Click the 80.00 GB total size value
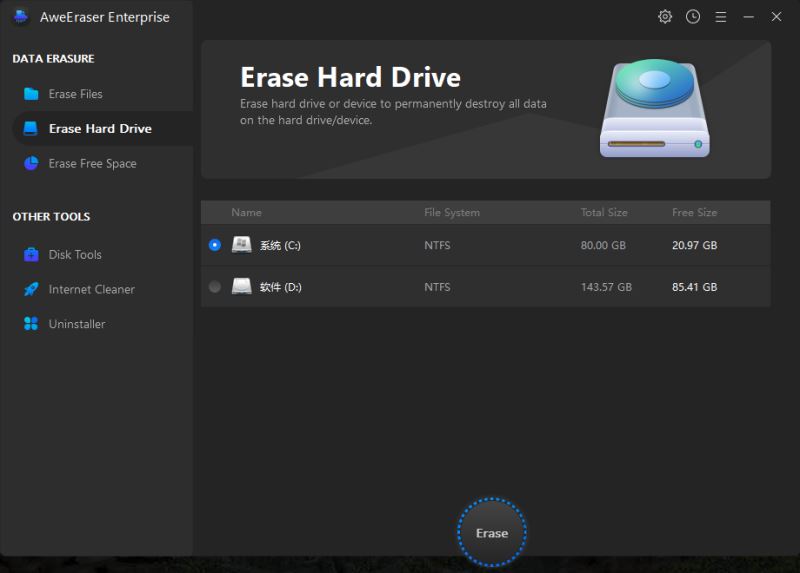Viewport: 800px width, 573px height. pos(603,245)
